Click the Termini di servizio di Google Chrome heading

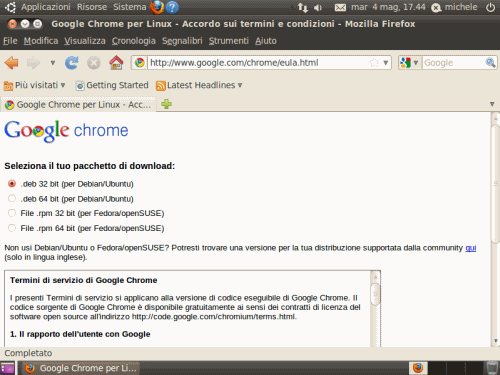coord(83,280)
